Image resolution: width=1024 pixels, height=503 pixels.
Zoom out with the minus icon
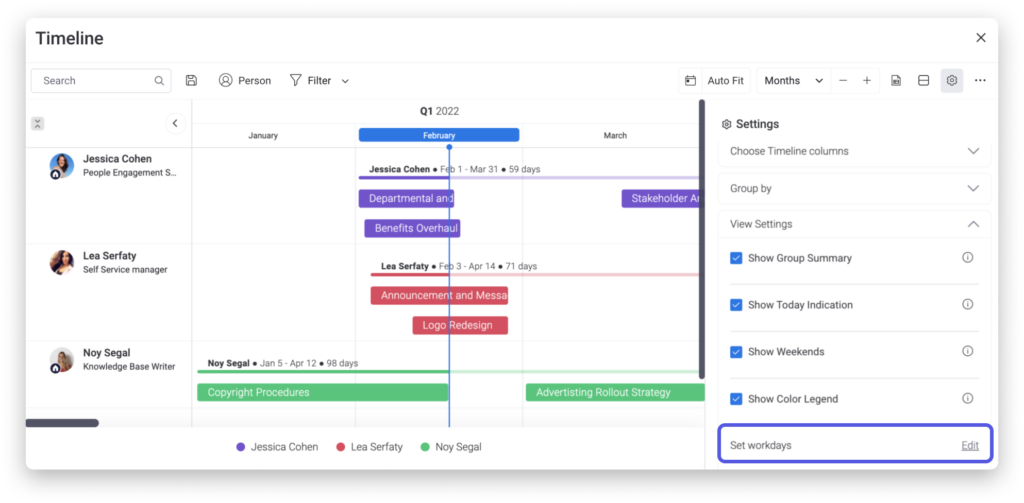click(843, 81)
